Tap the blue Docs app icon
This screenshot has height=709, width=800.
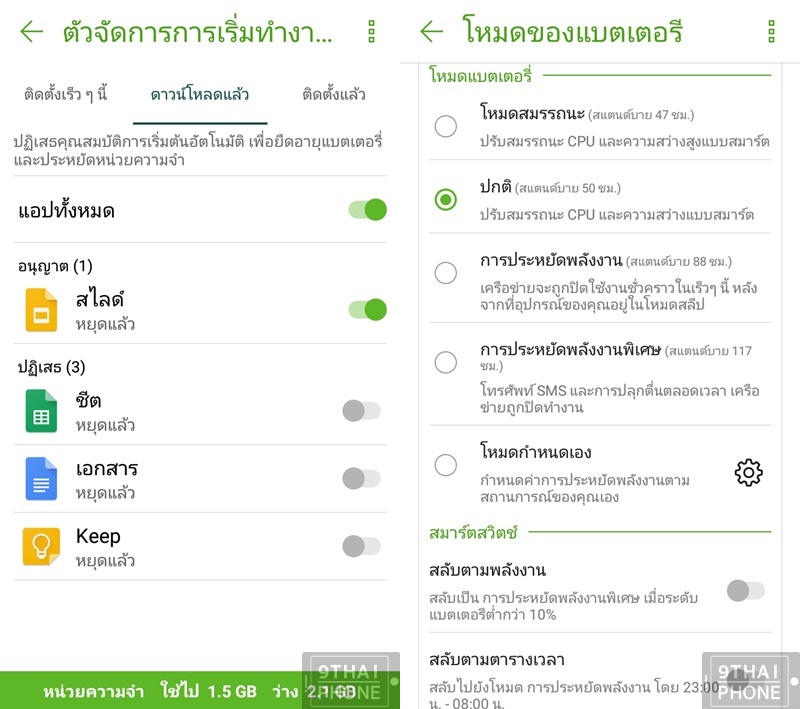[x=41, y=478]
